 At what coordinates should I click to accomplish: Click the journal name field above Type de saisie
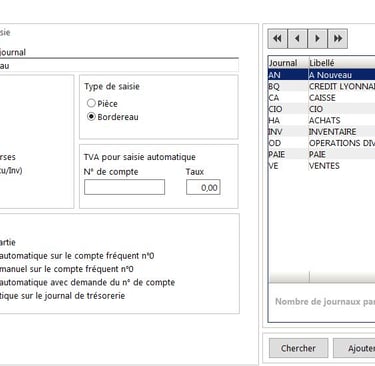tap(119, 65)
